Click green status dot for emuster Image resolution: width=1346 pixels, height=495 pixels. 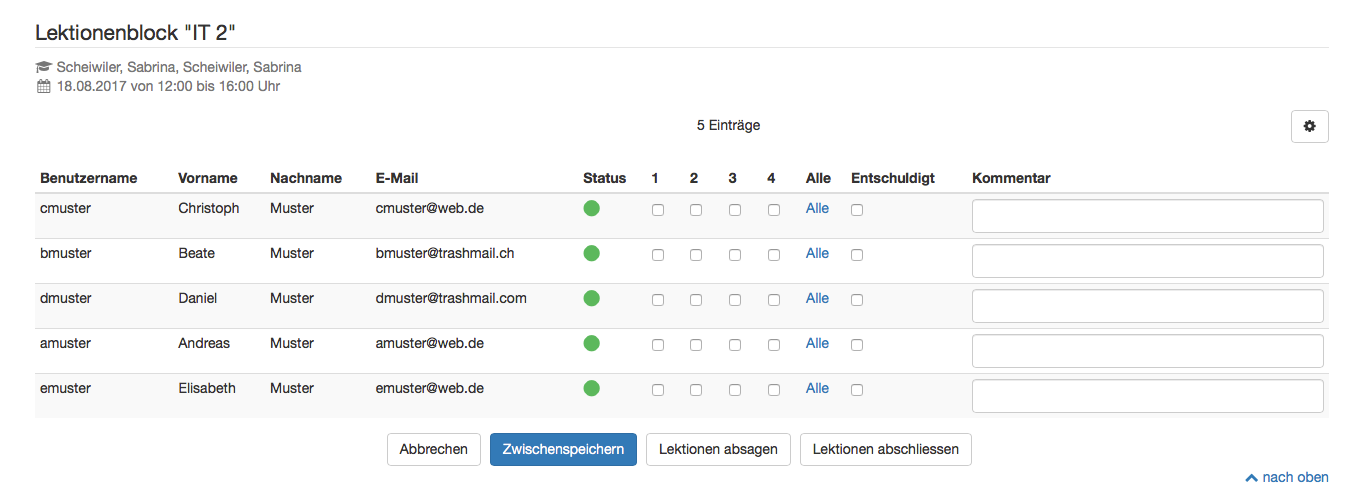(591, 389)
